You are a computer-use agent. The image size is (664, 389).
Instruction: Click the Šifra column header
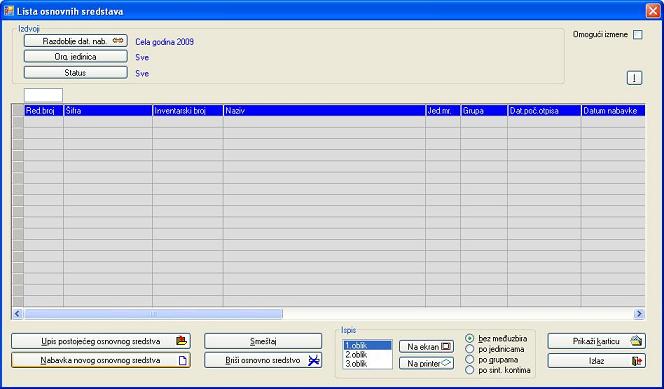(x=108, y=110)
